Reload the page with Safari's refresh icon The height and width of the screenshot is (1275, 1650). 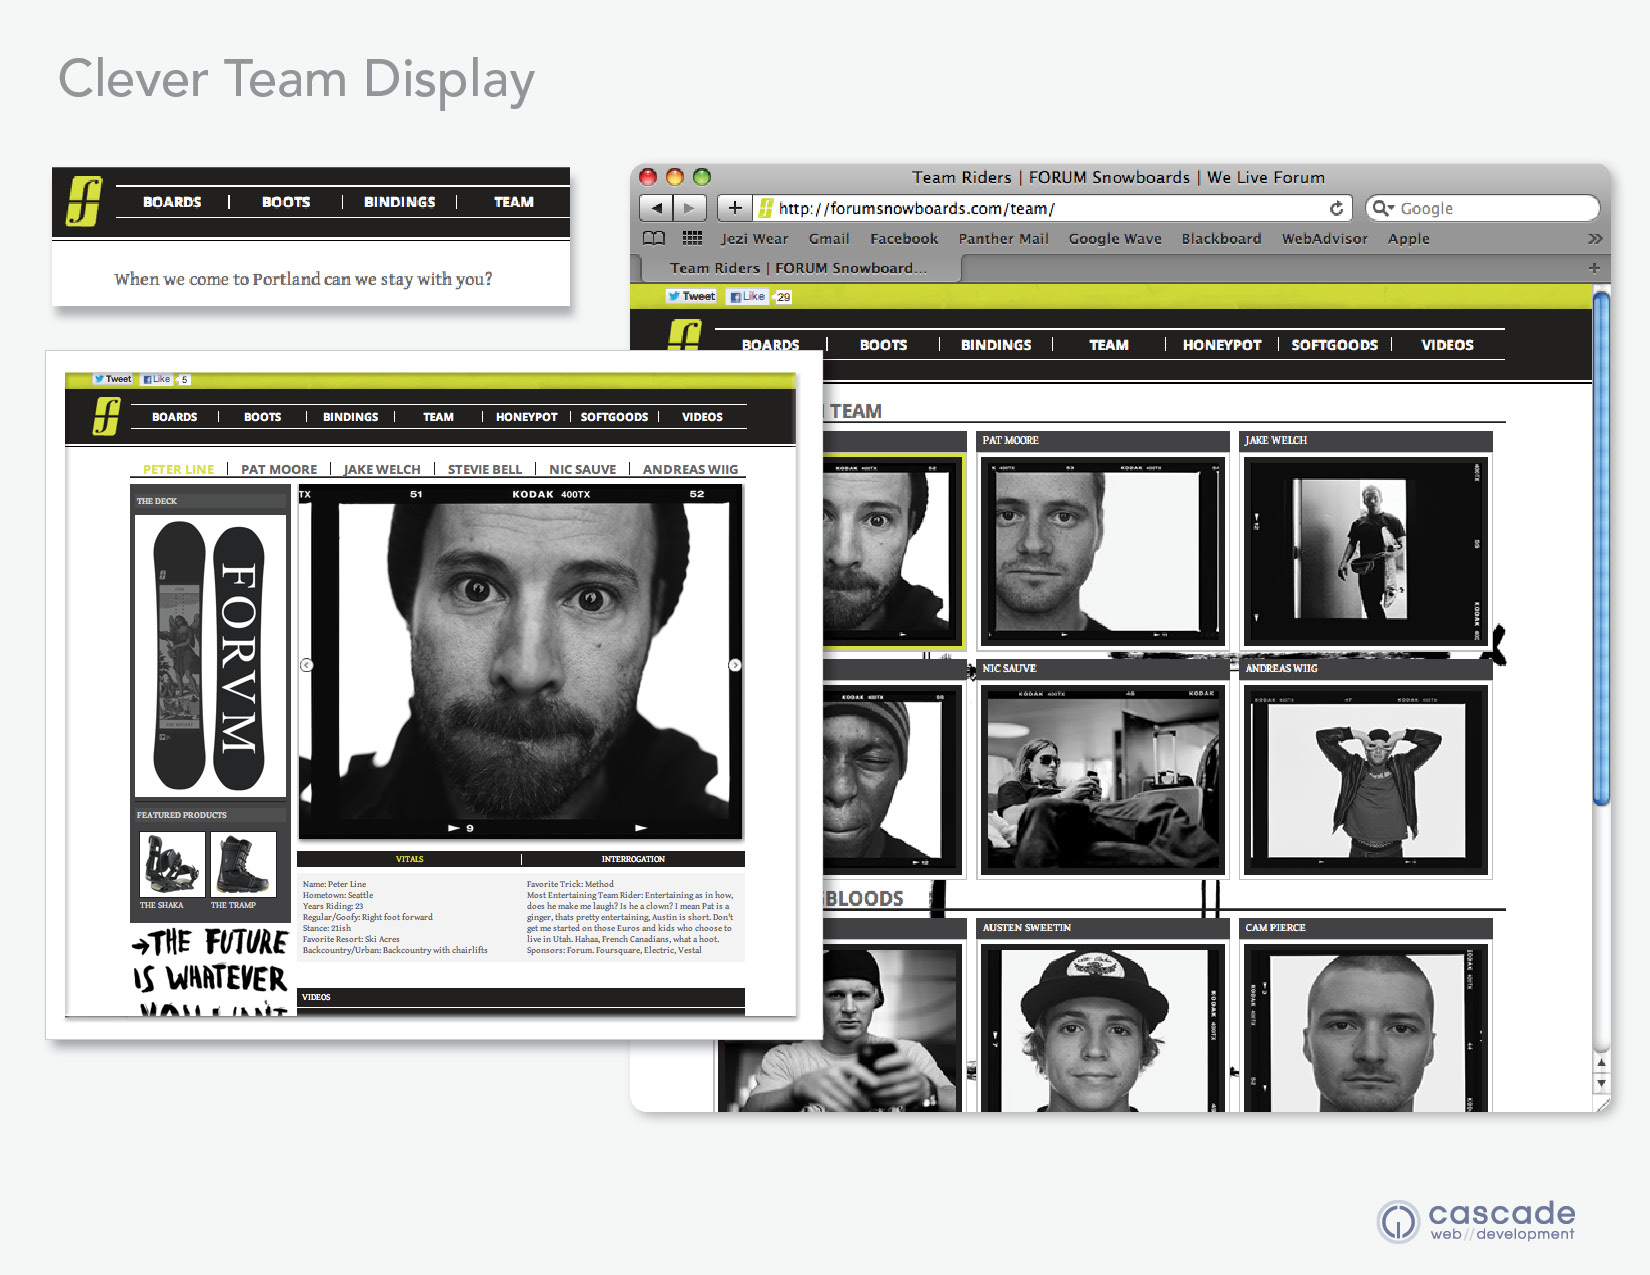[x=1336, y=208]
